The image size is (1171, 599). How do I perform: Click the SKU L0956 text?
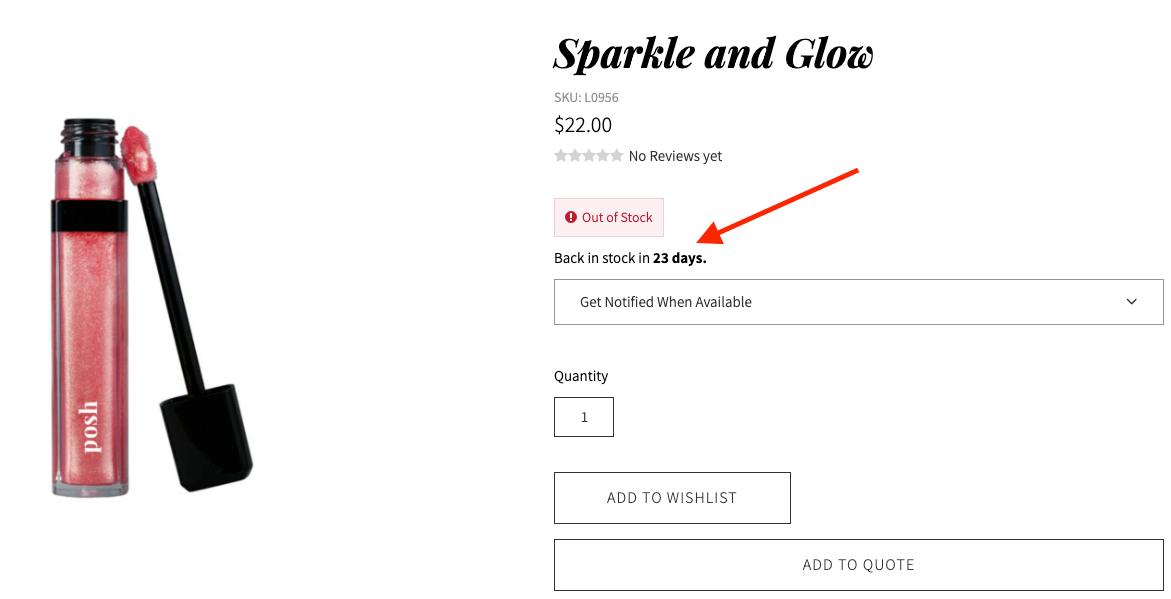(586, 97)
